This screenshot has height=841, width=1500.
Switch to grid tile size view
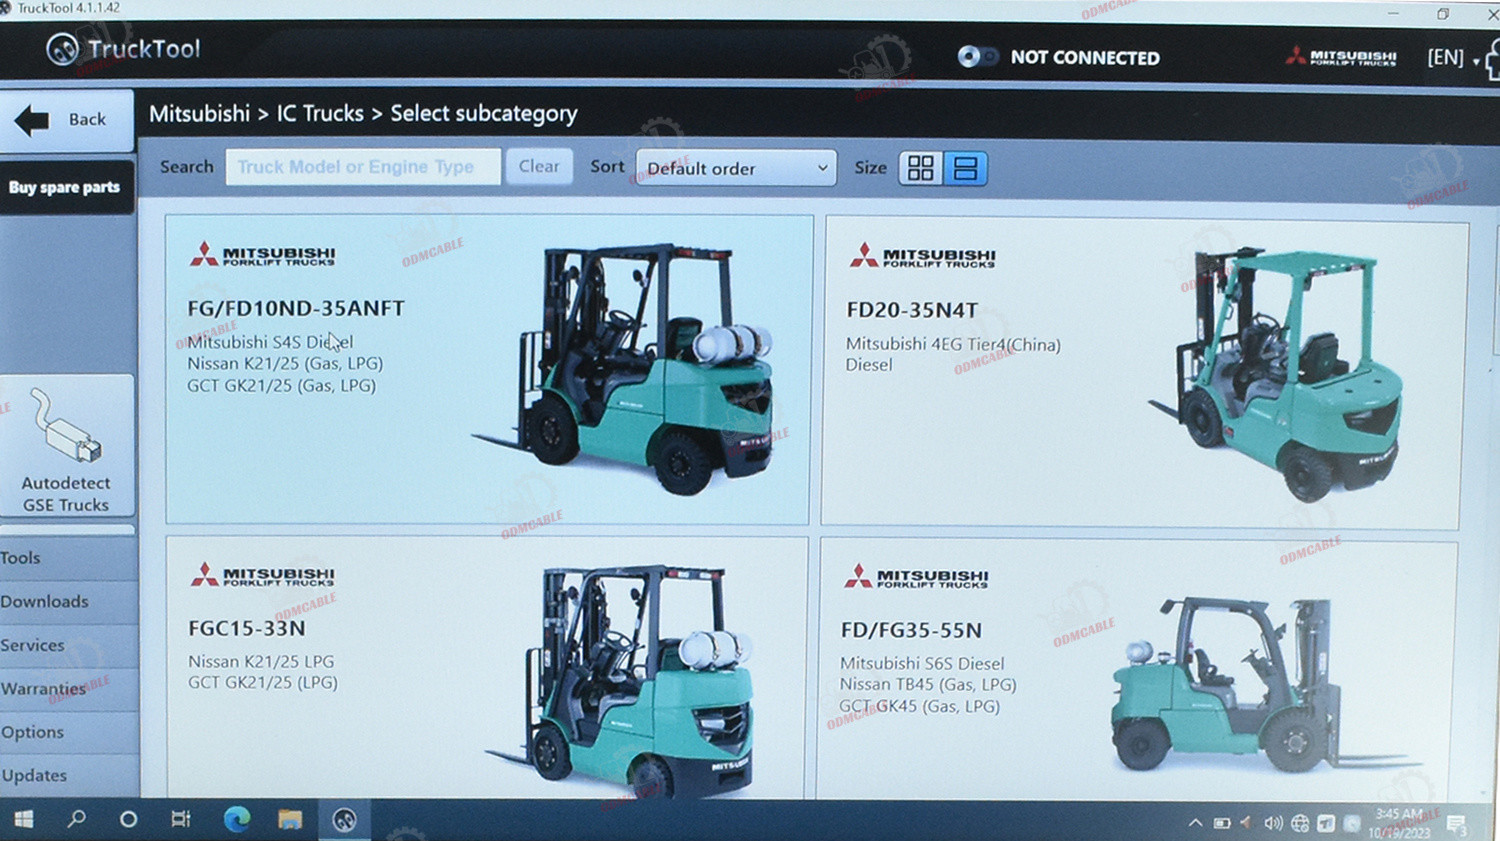click(921, 168)
